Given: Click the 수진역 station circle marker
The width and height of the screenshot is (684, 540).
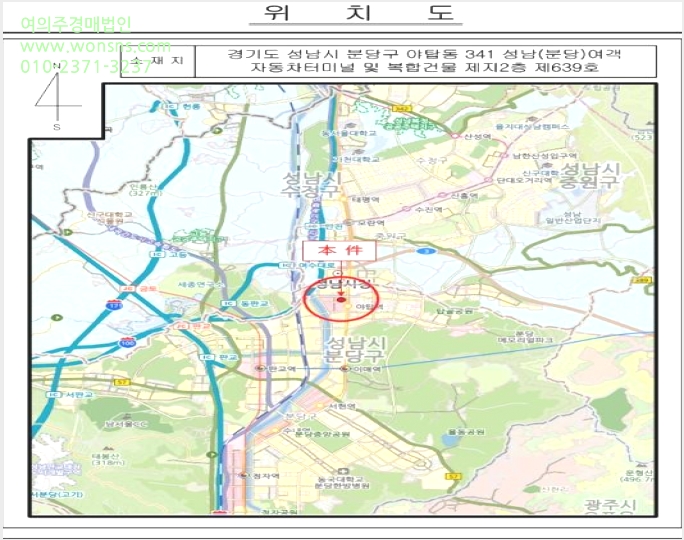Looking at the screenshot, I should (x=407, y=209).
